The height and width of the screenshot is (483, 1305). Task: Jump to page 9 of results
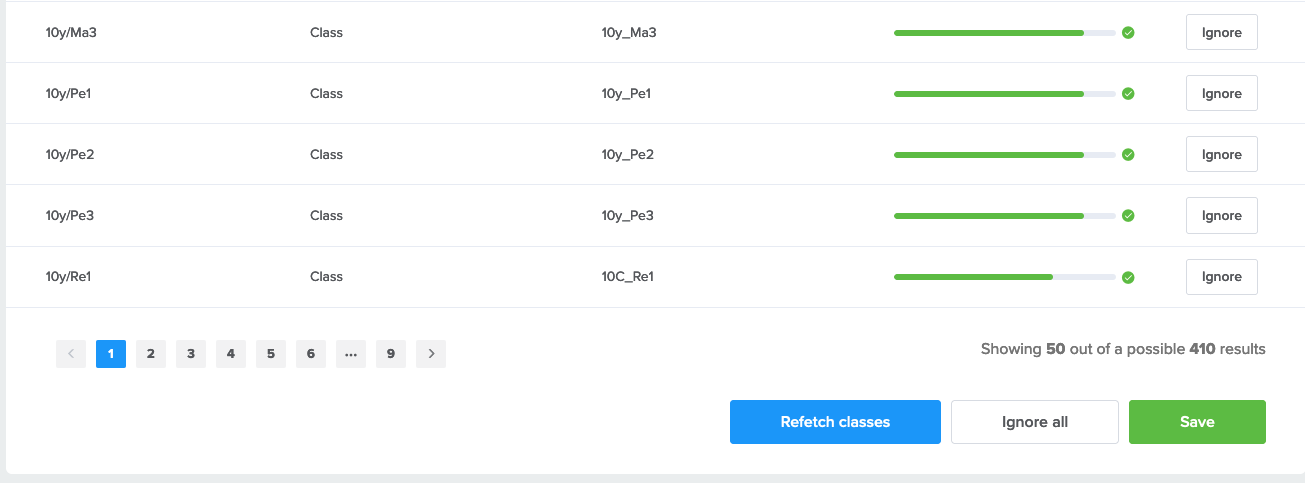click(391, 354)
